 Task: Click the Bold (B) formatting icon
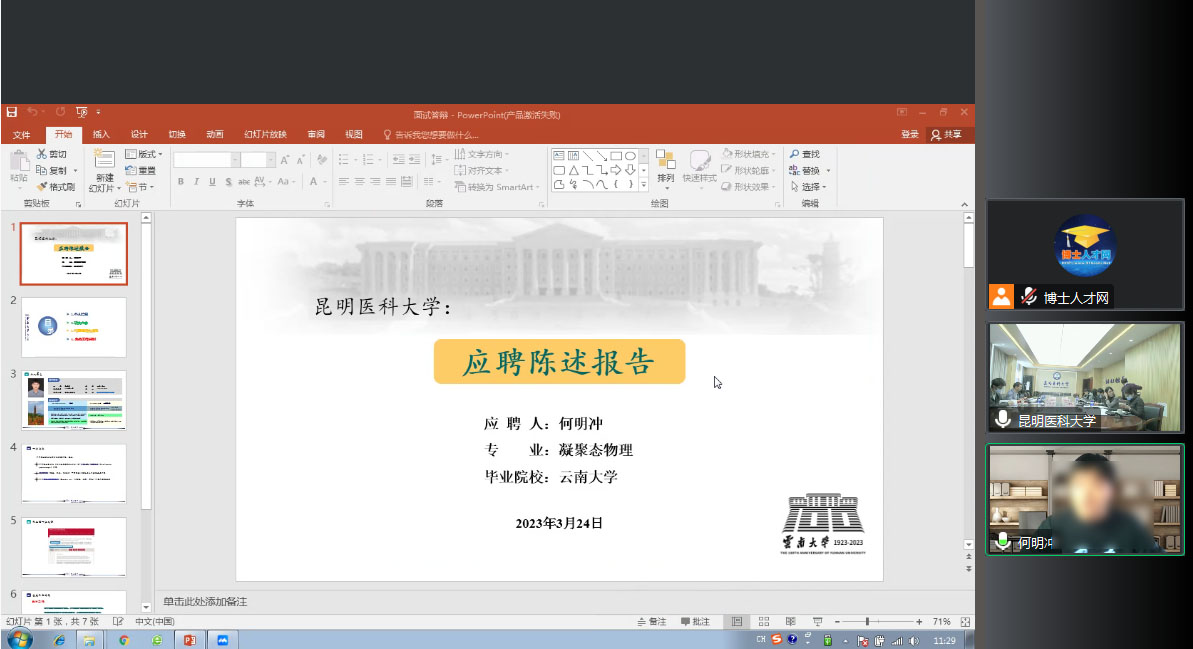180,182
